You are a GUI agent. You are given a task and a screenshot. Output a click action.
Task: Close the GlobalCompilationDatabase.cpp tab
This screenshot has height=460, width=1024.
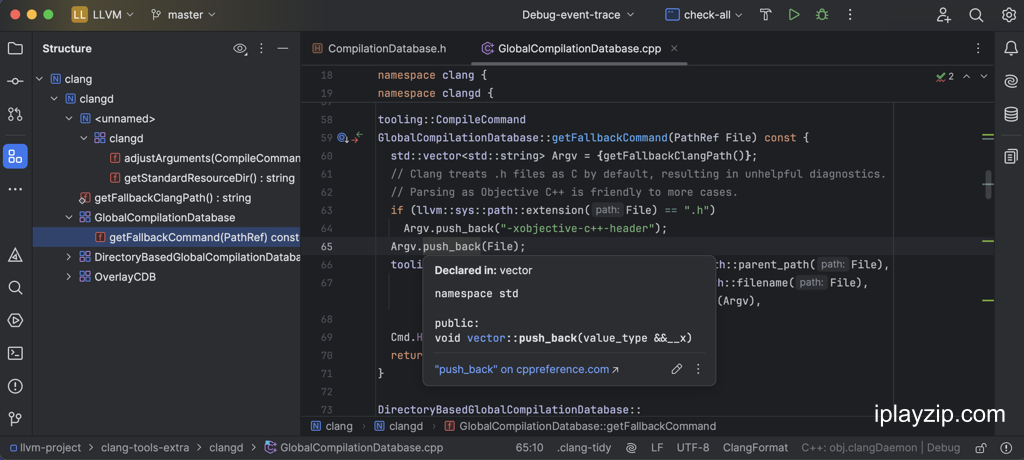674,48
